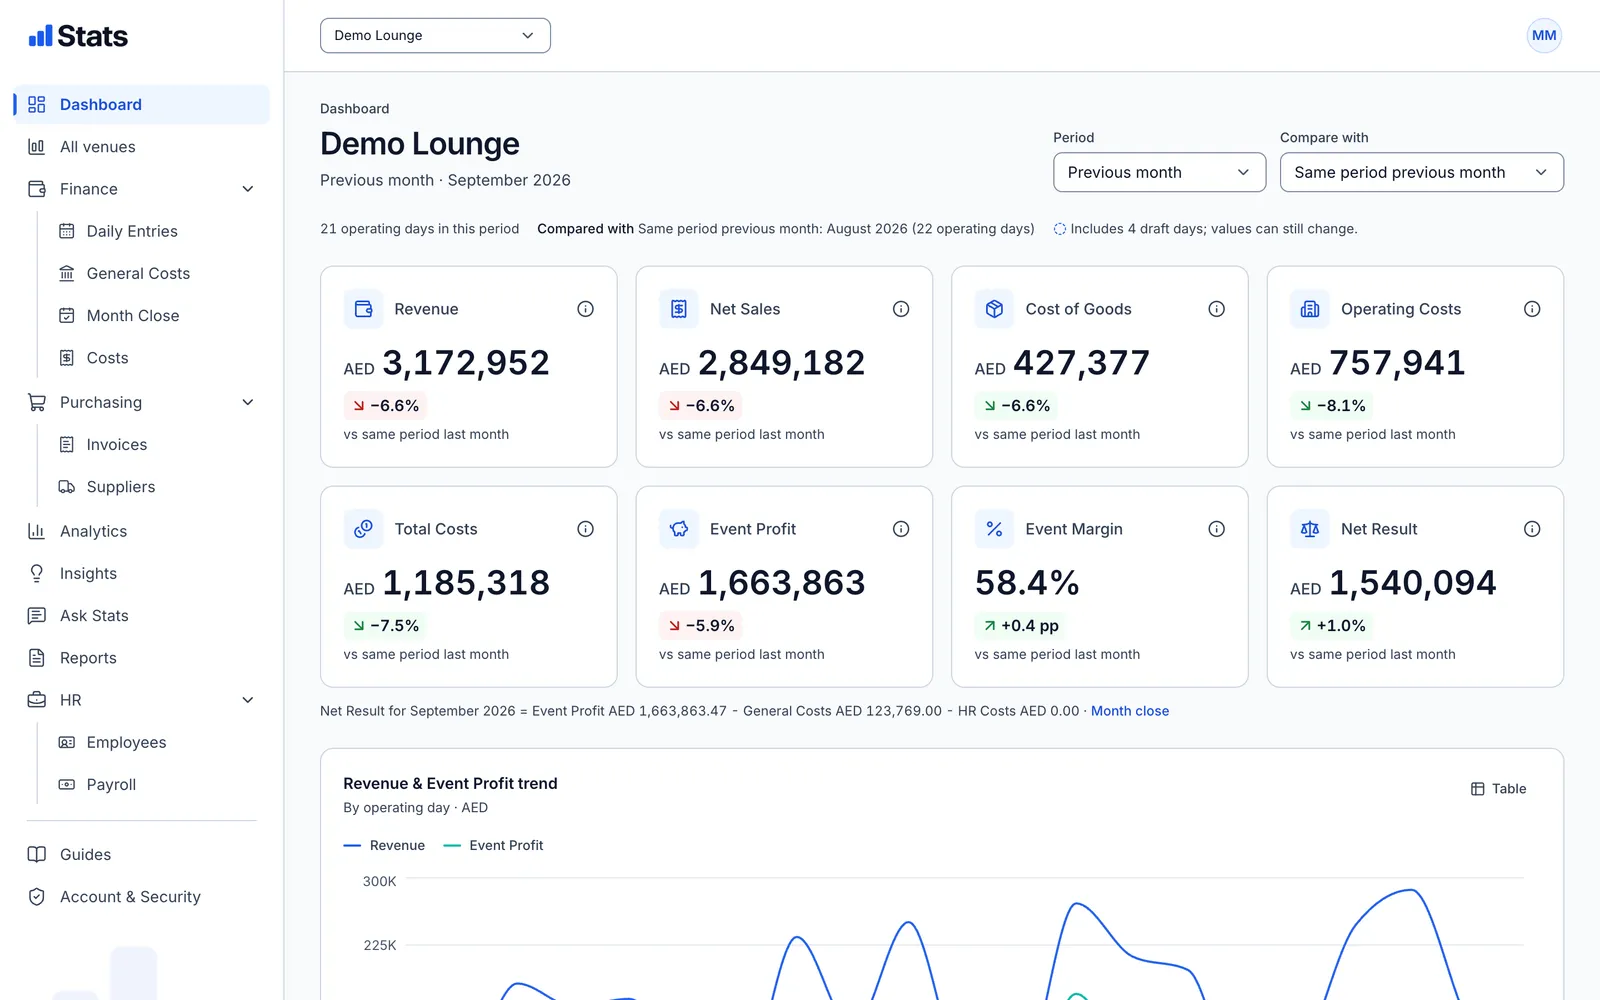The width and height of the screenshot is (1600, 1000).
Task: Open the Compare with dropdown
Action: tap(1422, 172)
